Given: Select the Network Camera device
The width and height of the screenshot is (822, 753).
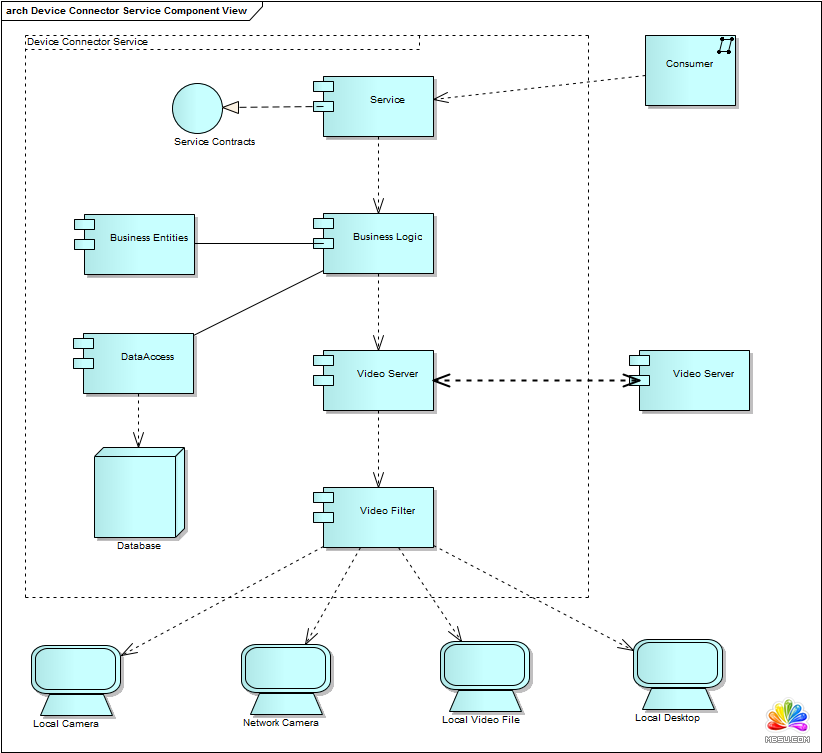Looking at the screenshot, I should (285, 669).
